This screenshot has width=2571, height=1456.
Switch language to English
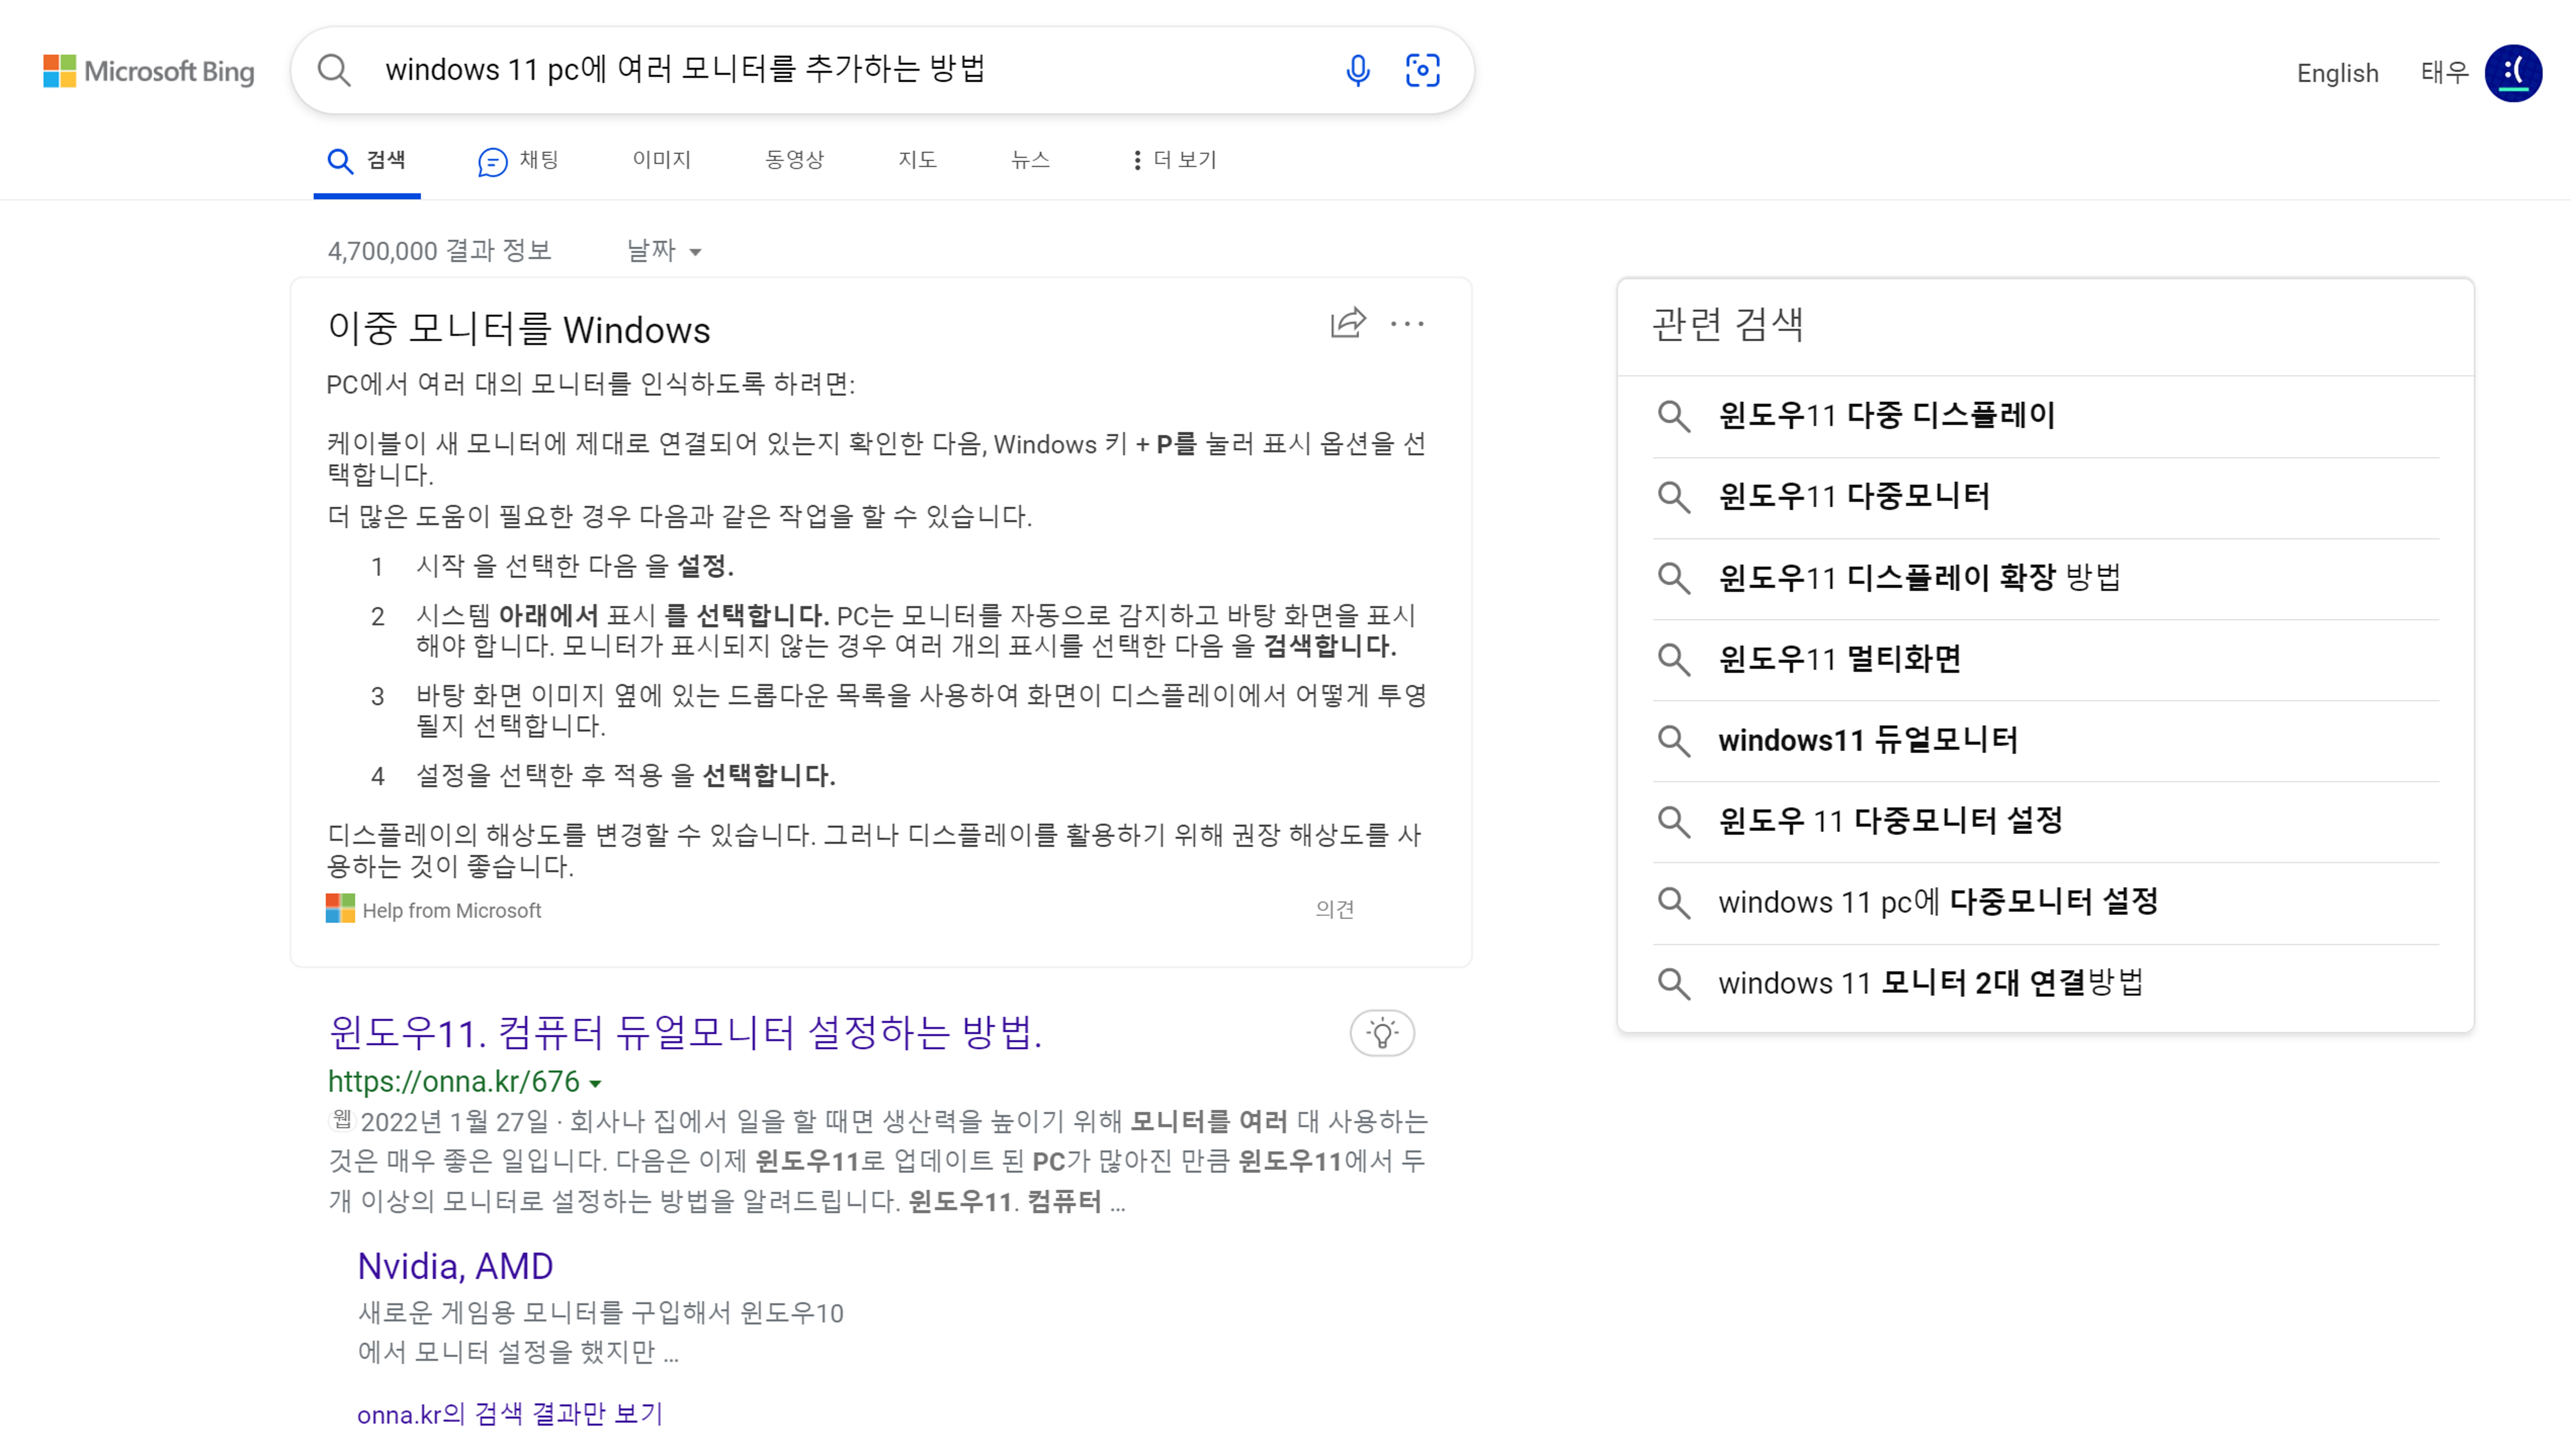[x=2337, y=73]
